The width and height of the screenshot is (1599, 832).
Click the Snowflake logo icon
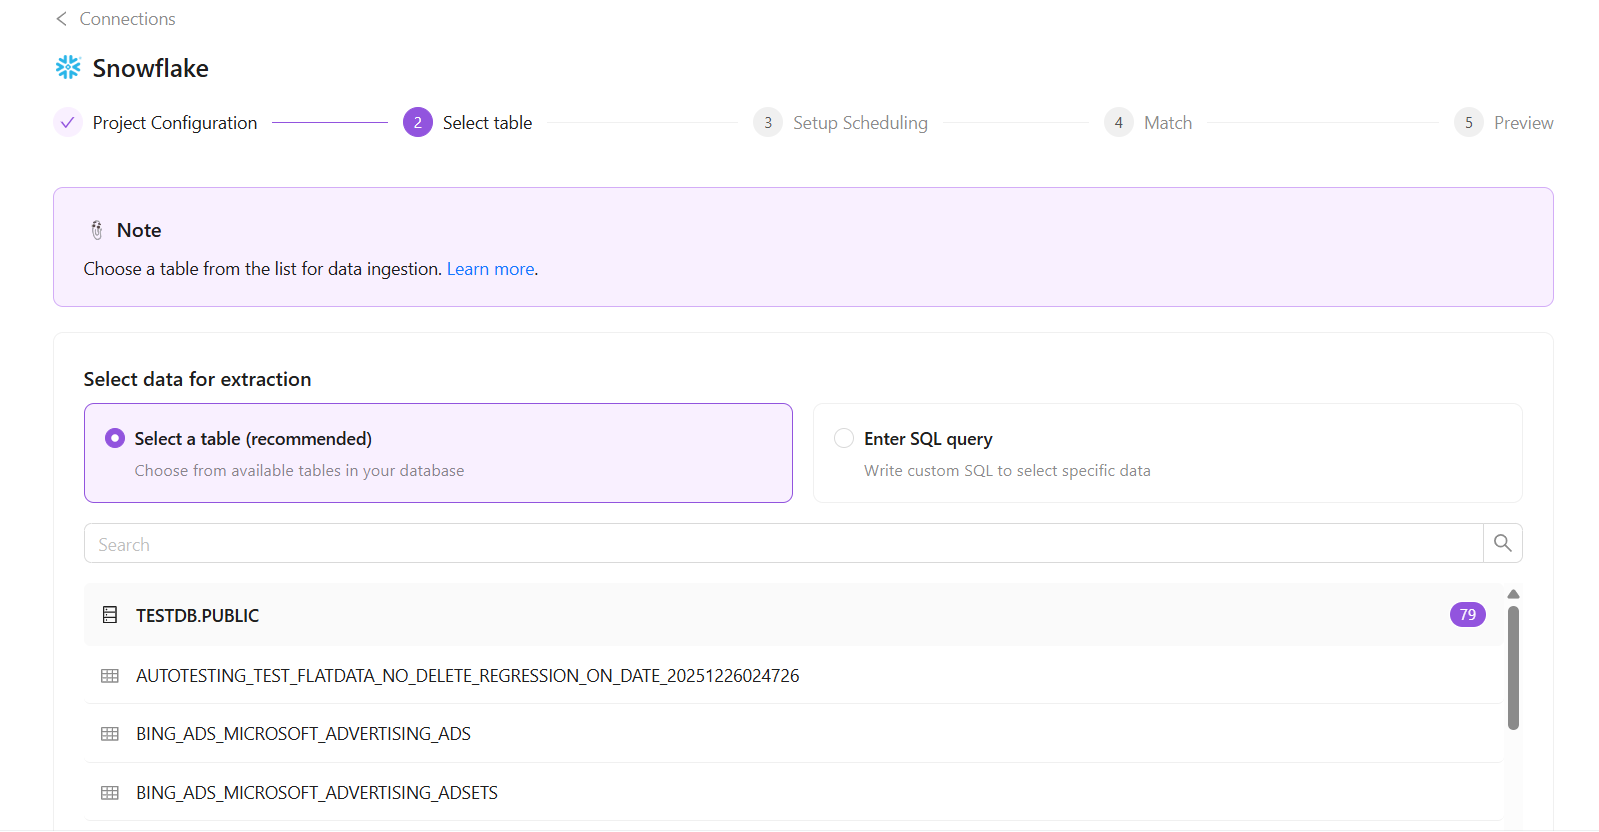(68, 67)
